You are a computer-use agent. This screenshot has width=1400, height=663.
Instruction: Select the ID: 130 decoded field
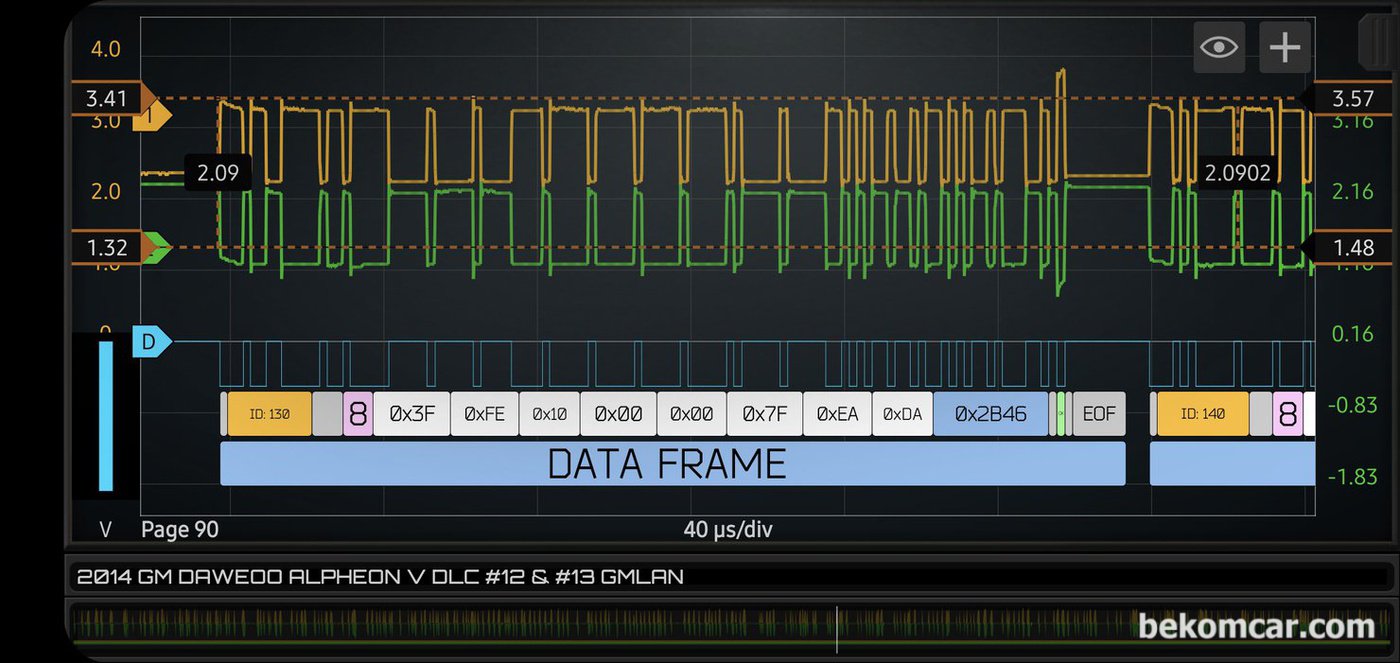(x=269, y=414)
